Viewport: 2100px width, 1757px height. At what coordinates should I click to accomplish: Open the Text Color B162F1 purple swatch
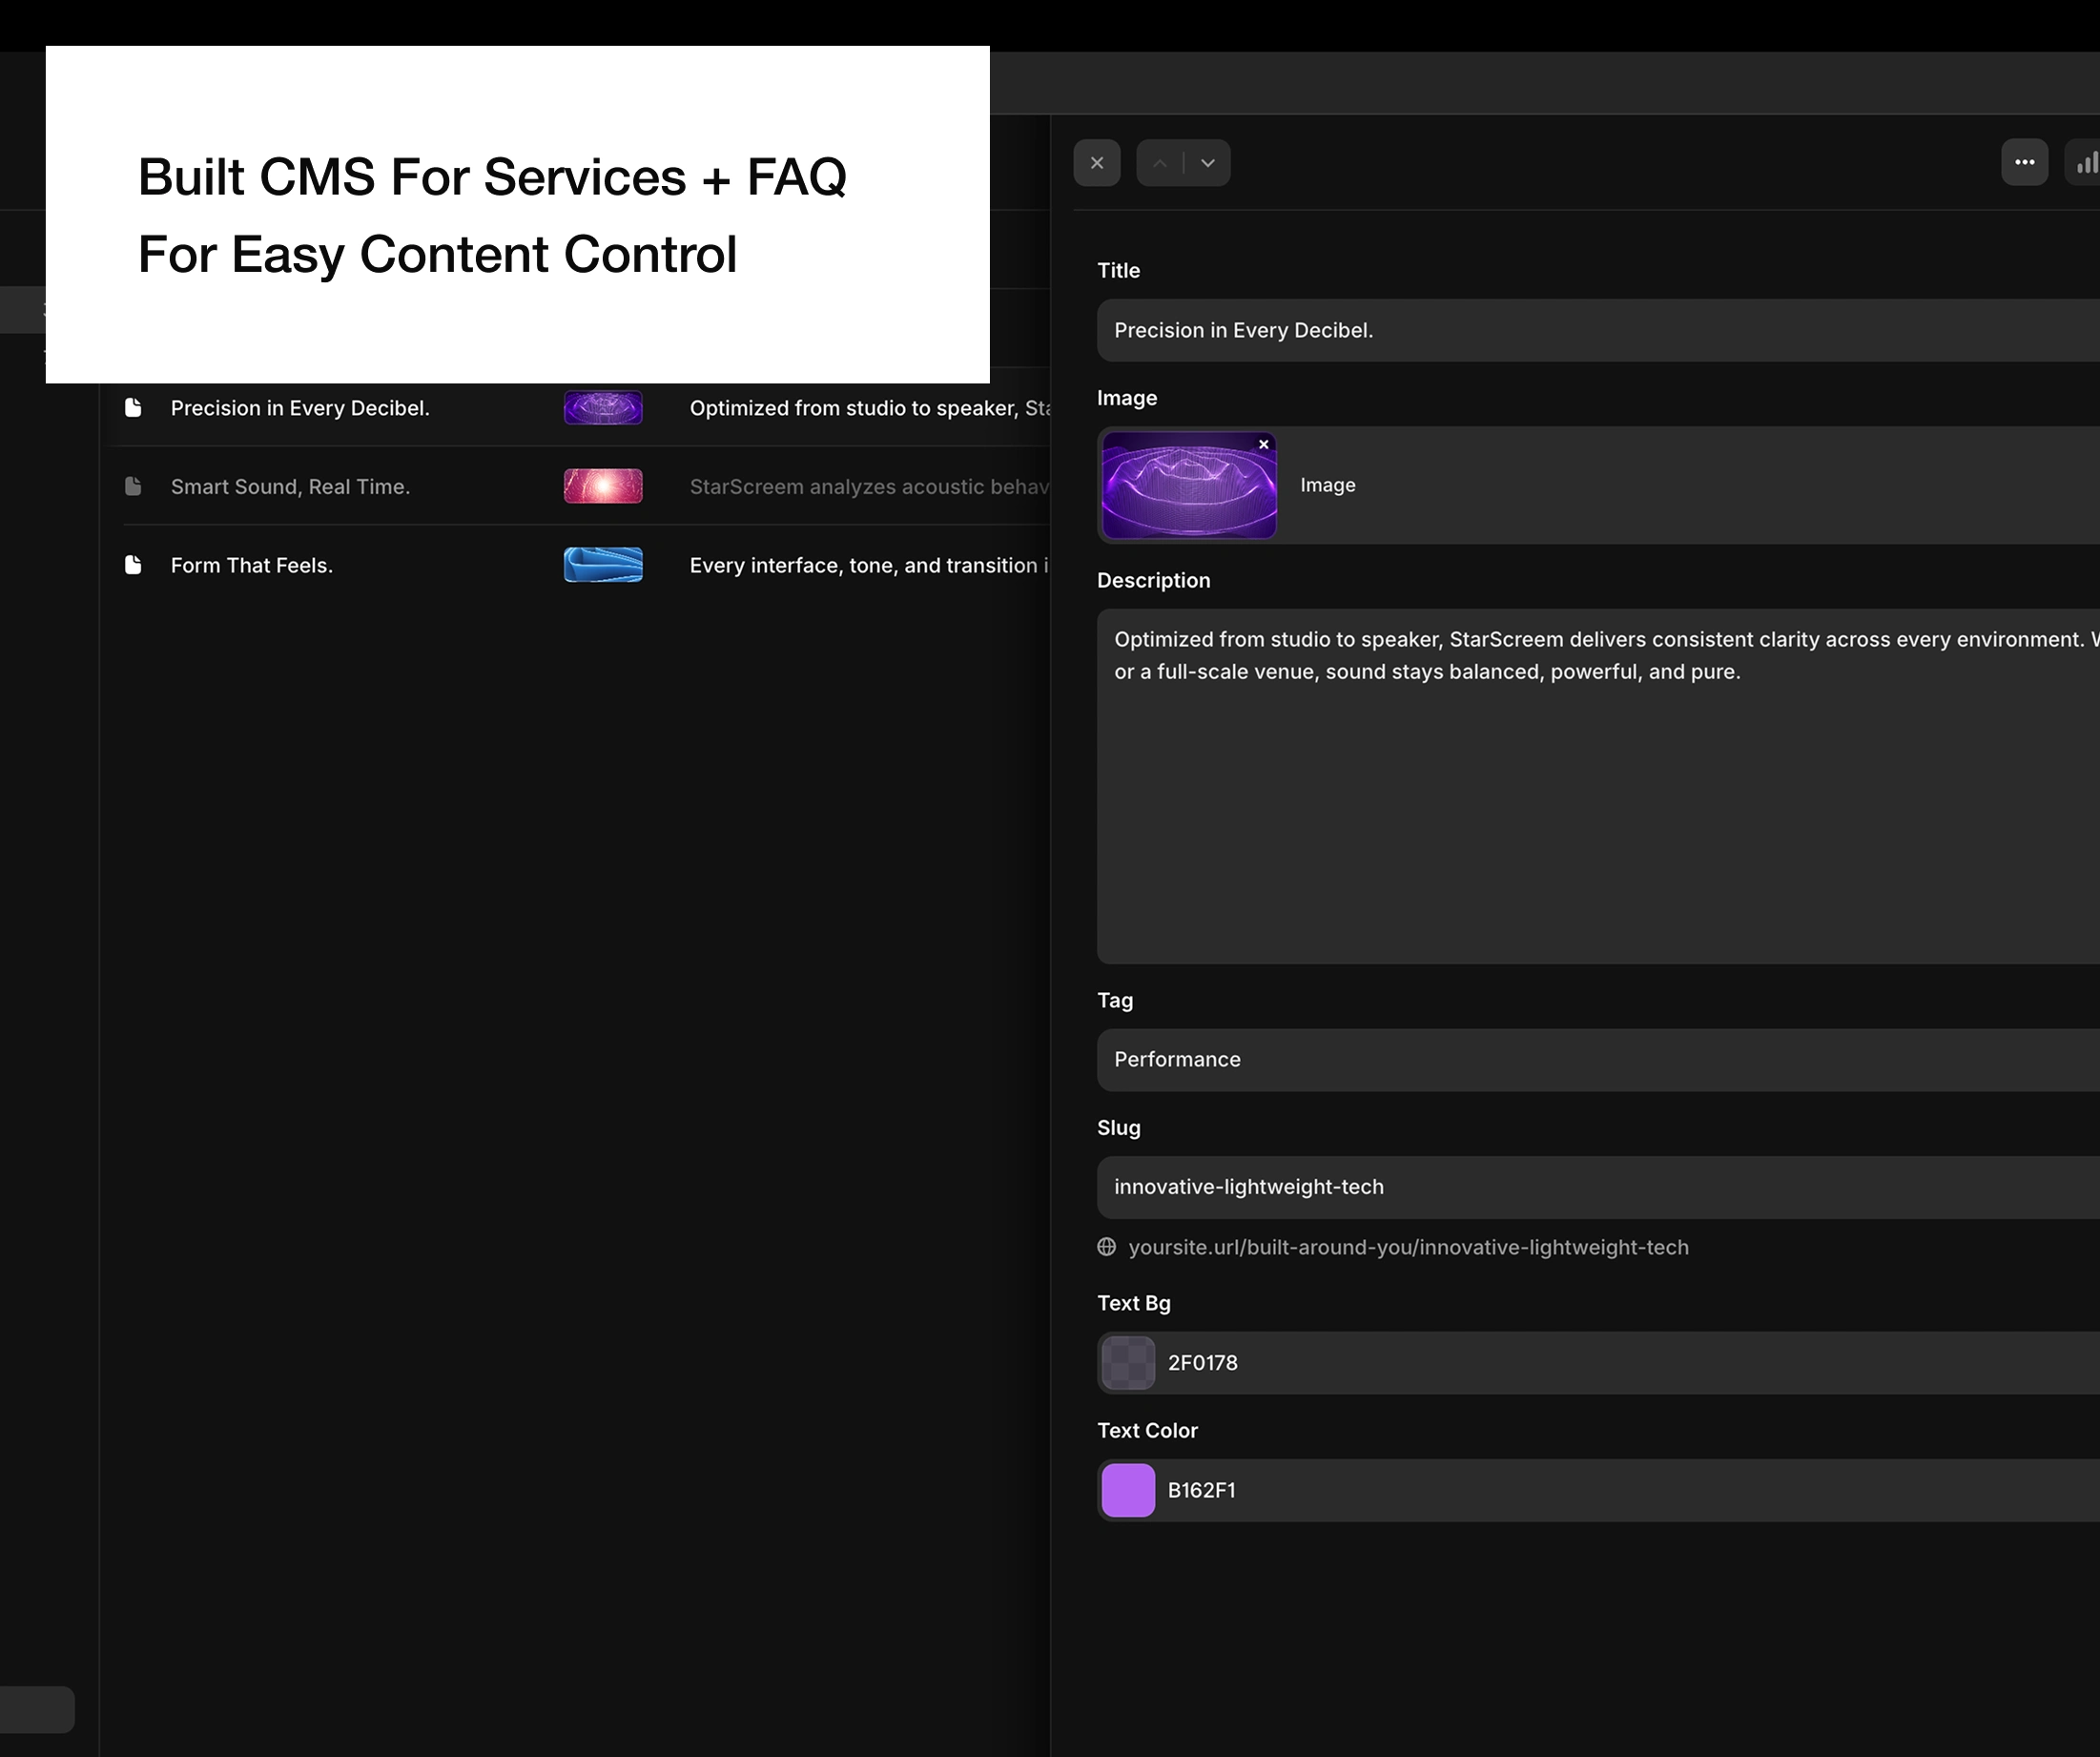1128,1490
